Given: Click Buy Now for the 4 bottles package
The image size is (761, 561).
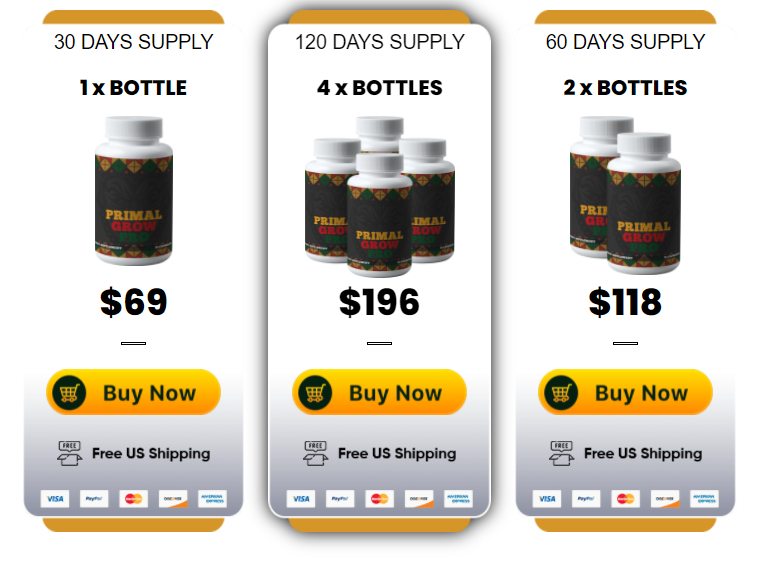Looking at the screenshot, I should pyautogui.click(x=379, y=392).
